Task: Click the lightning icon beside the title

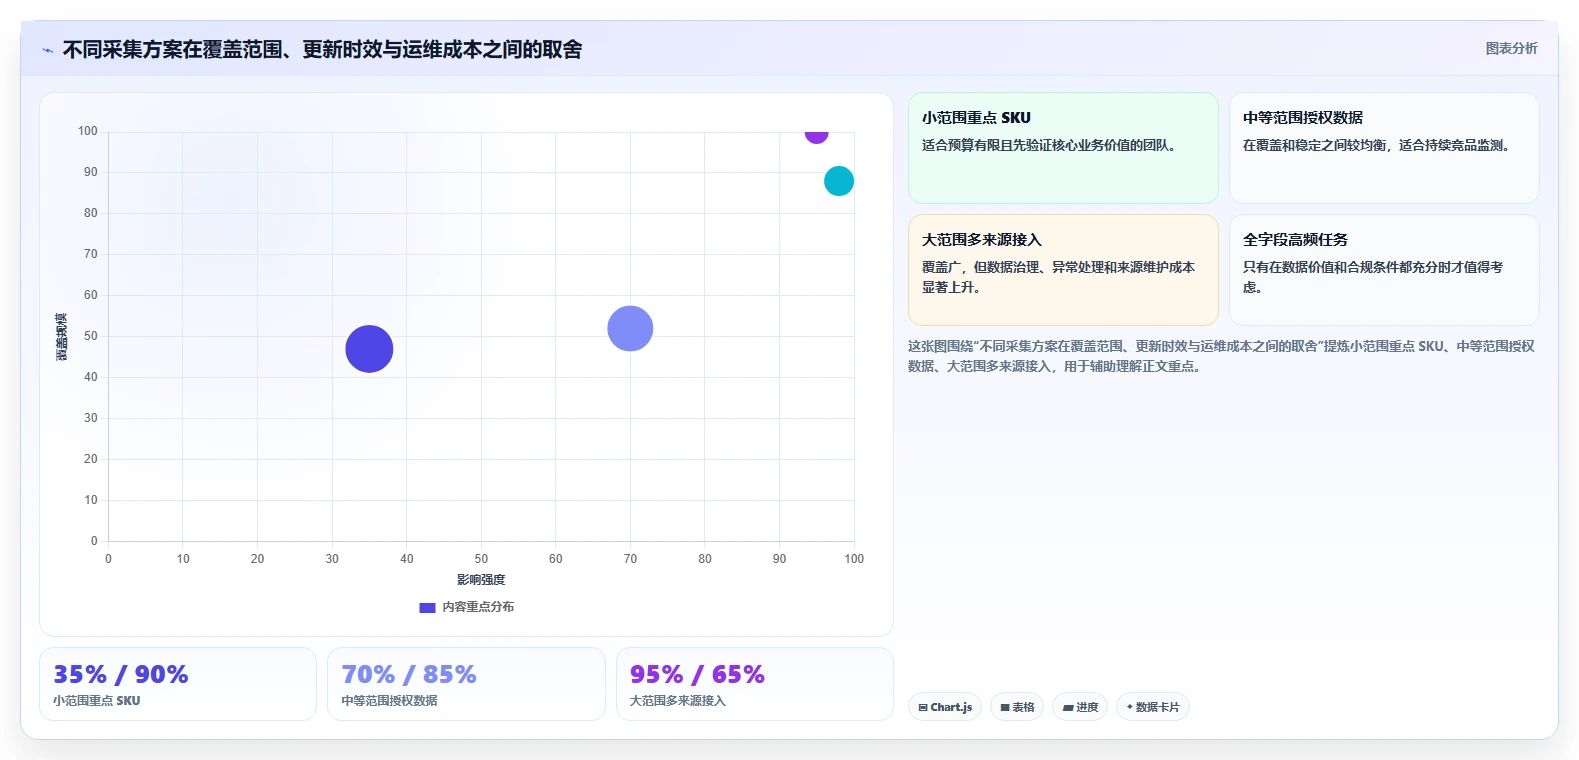Action: point(47,50)
